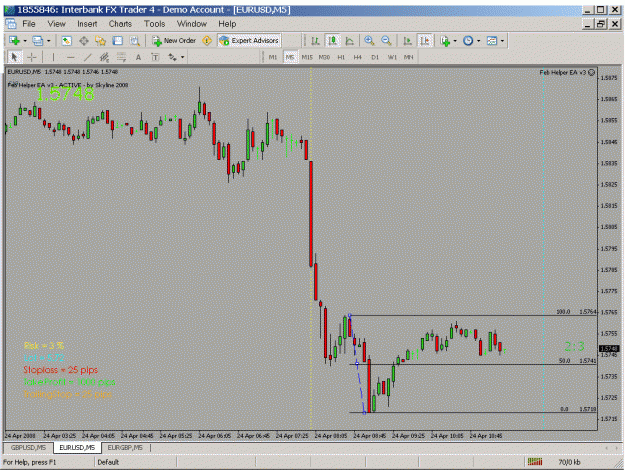Switch to the D1 timeframe

(x=375, y=57)
